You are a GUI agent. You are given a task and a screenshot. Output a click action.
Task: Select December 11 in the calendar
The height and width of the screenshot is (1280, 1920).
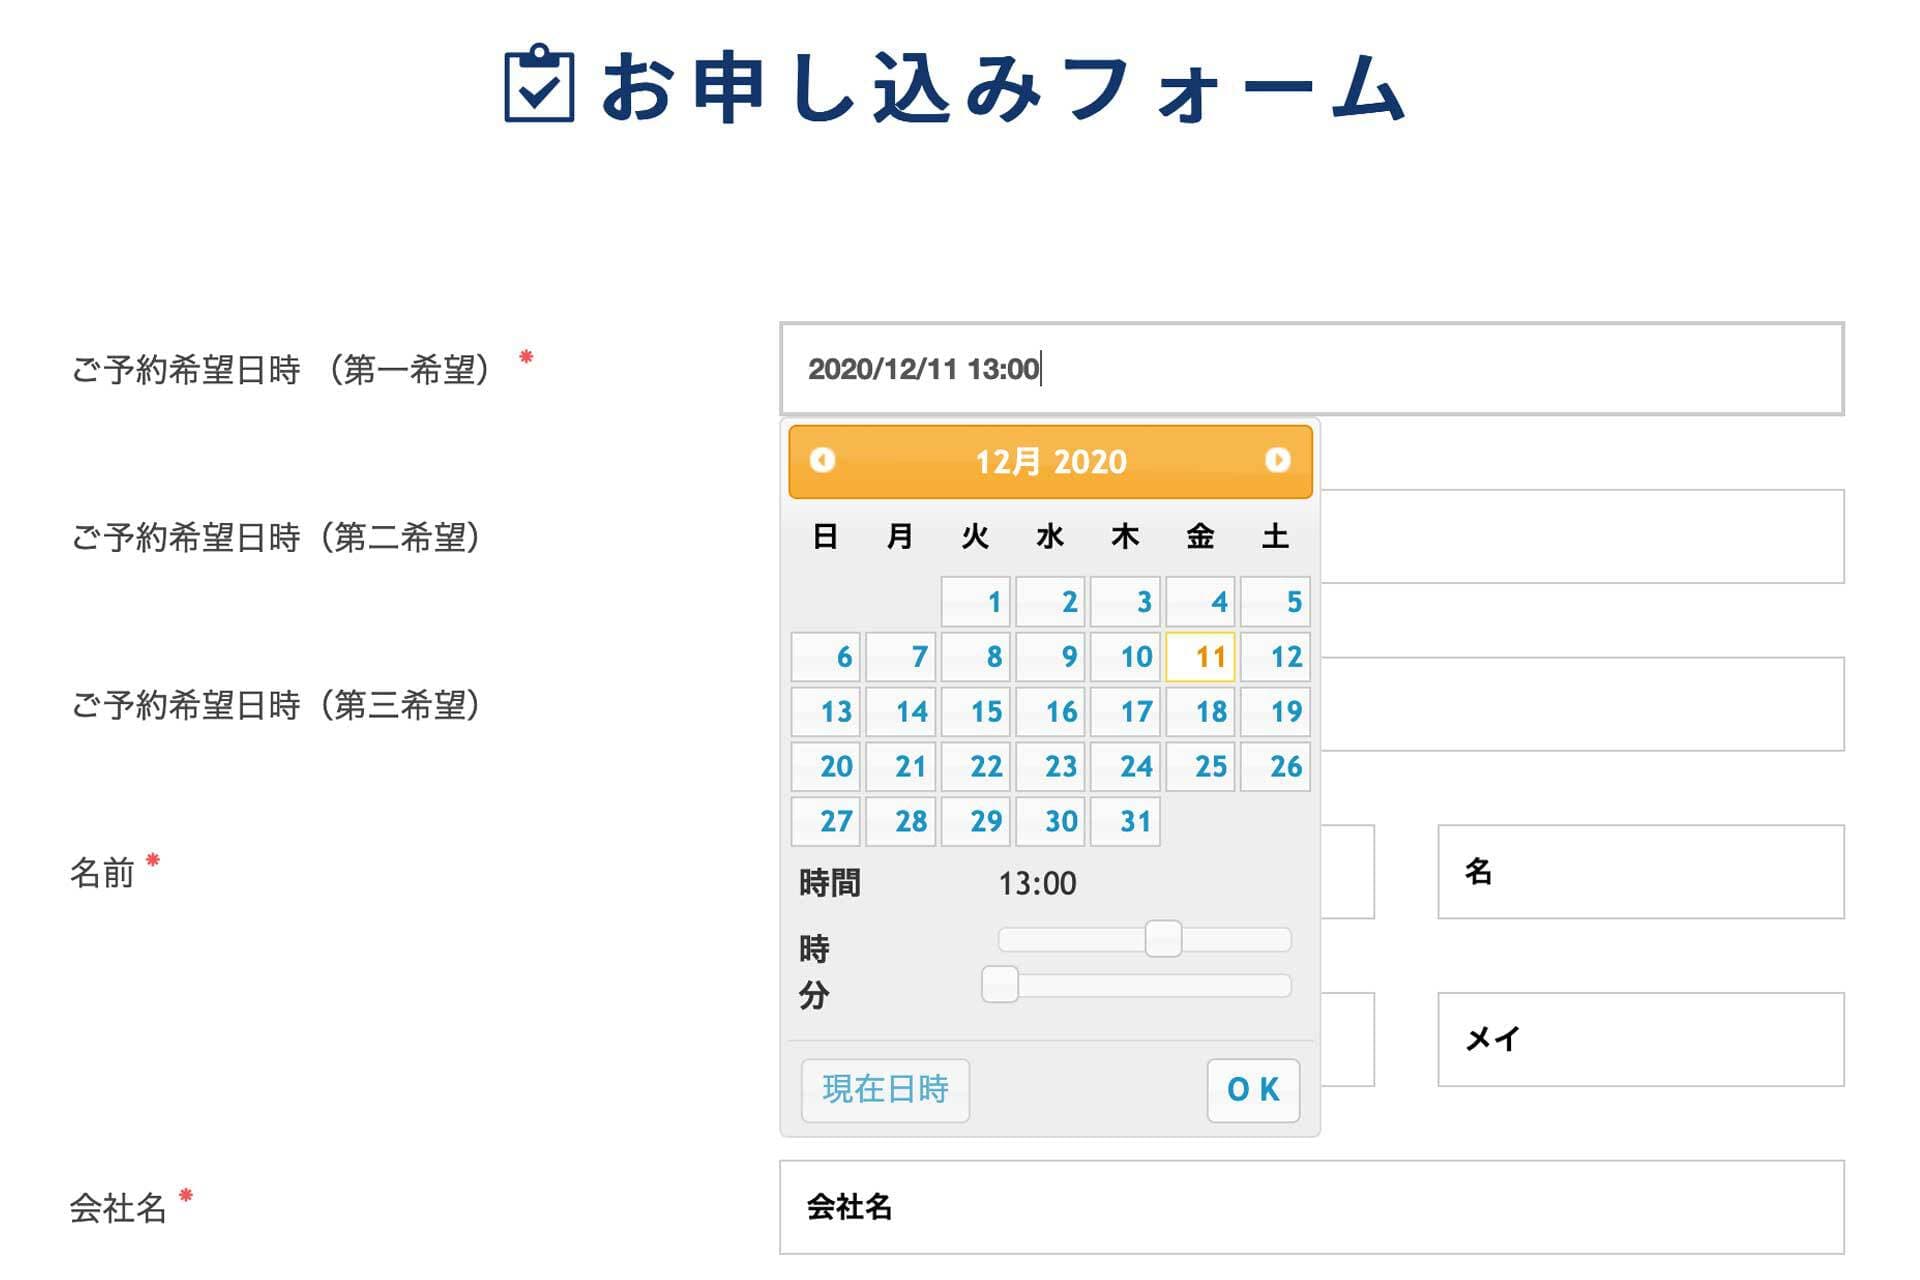[1200, 657]
